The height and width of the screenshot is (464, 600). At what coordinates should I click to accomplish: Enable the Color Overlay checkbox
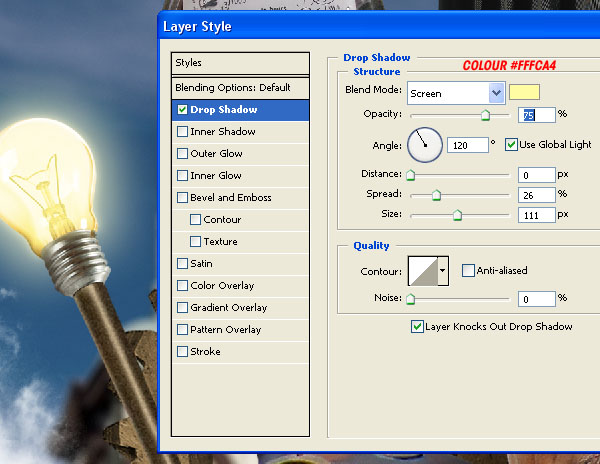(183, 285)
